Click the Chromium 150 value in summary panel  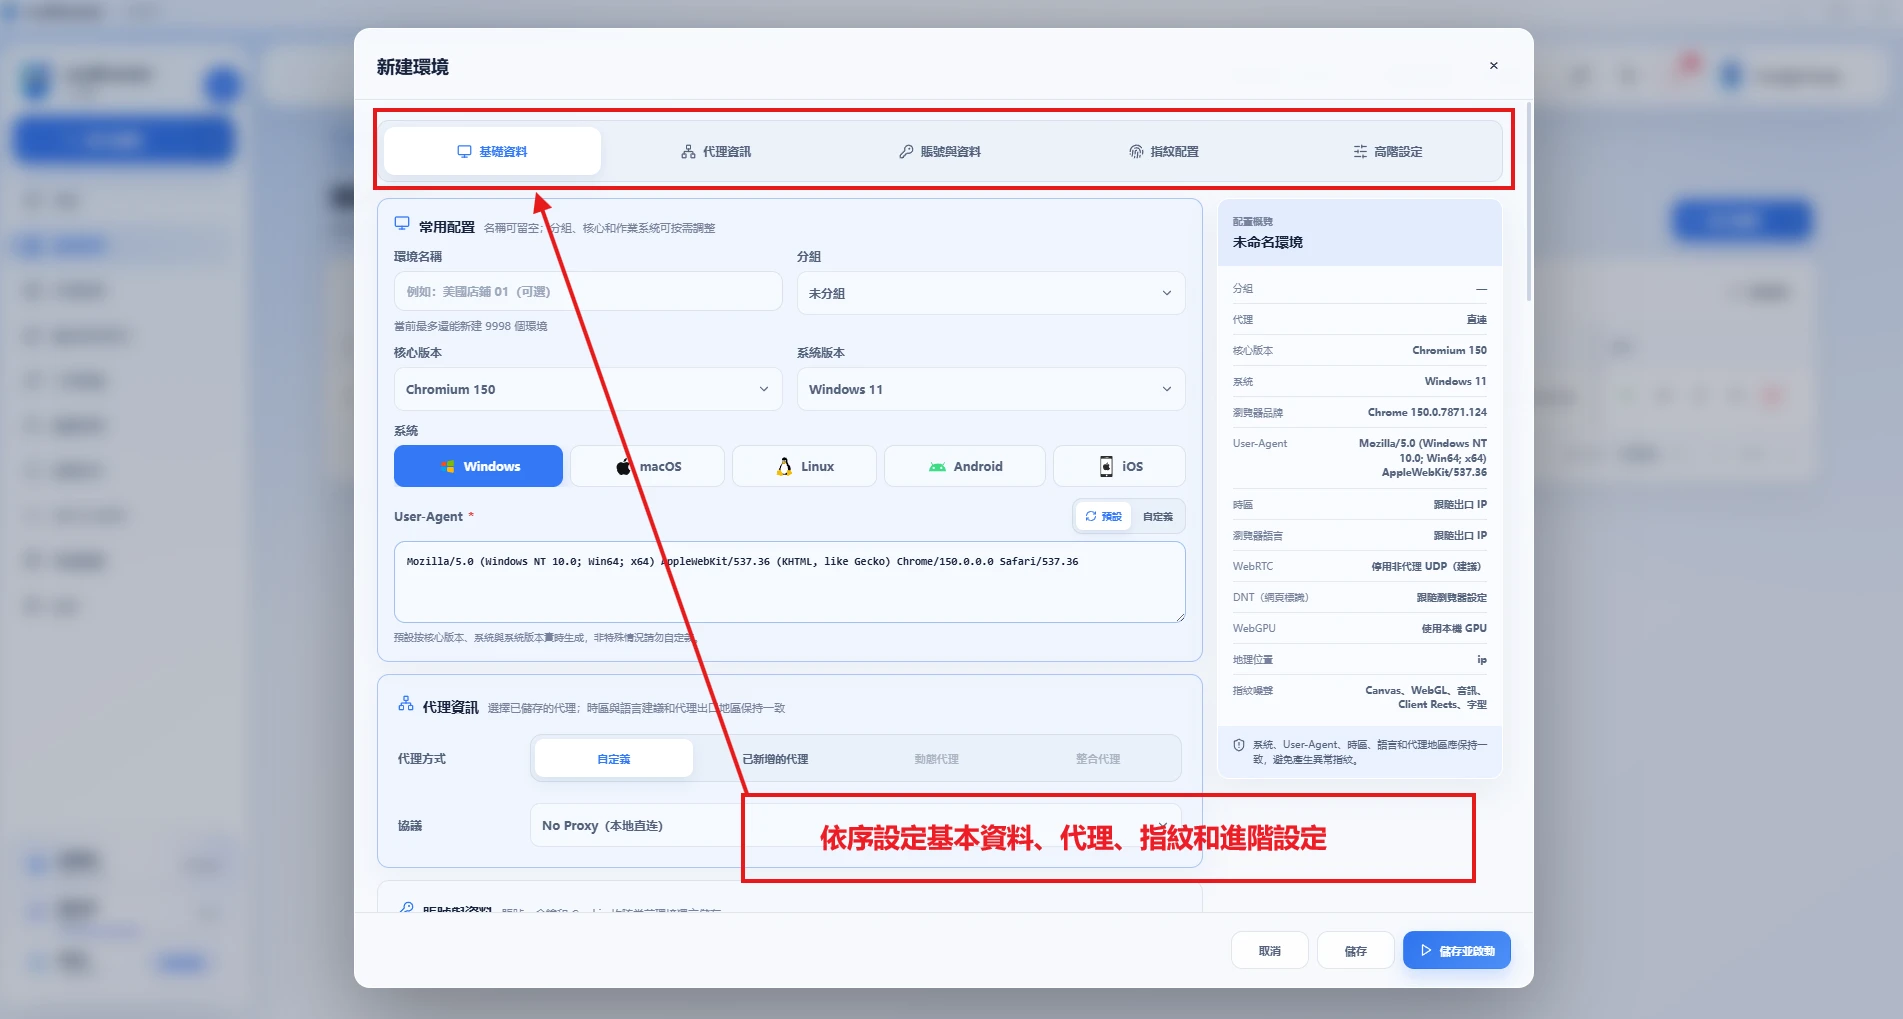[x=1449, y=350]
